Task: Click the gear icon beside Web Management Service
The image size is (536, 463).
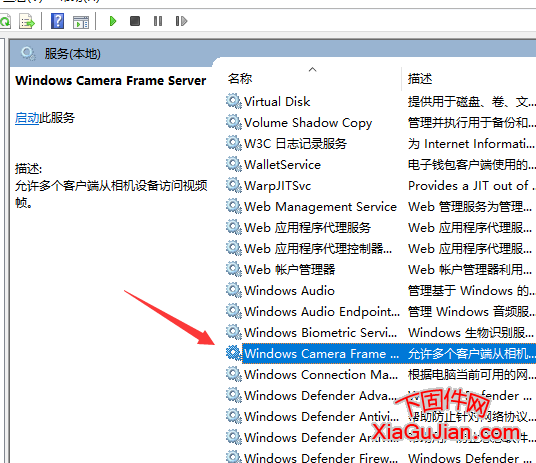Action: click(234, 206)
